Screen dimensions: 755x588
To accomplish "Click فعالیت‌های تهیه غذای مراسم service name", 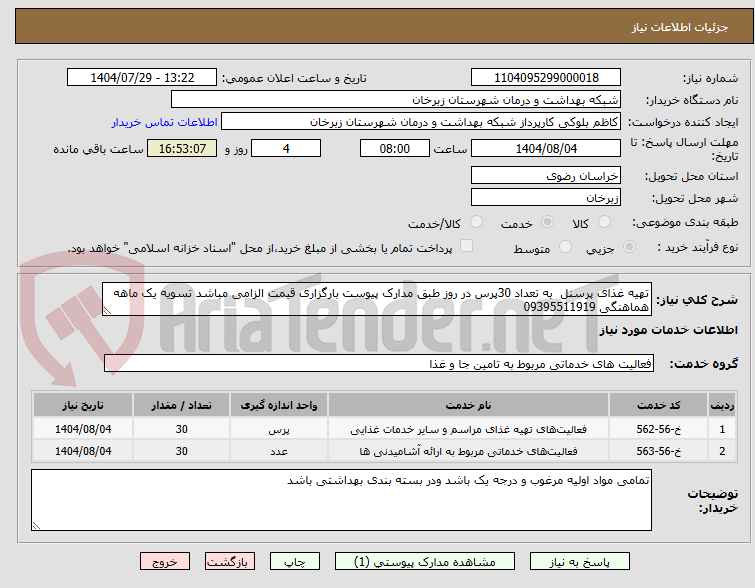I will (x=469, y=429).
